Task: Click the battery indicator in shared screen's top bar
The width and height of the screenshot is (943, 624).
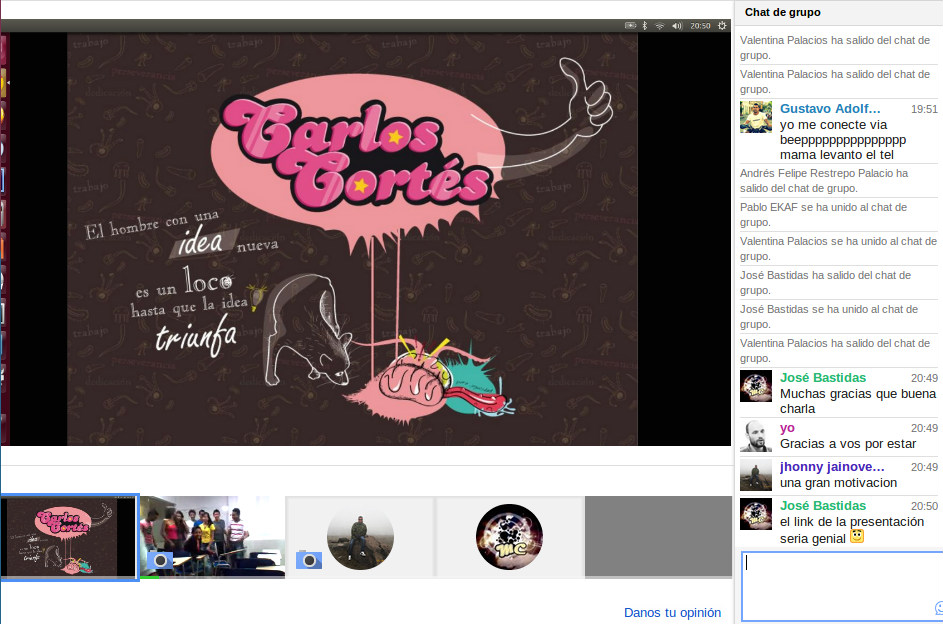Action: click(630, 26)
